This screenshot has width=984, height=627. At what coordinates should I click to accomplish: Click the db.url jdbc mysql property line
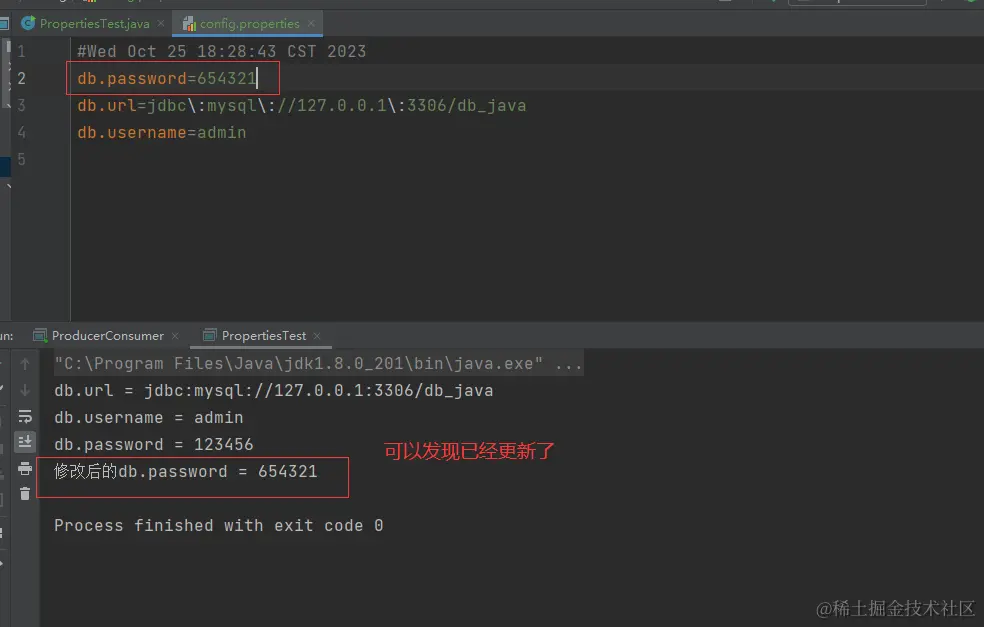[301, 105]
